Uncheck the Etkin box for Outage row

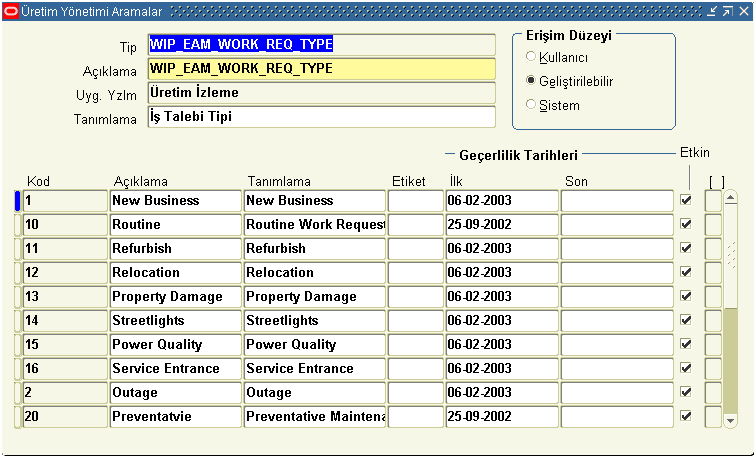686,392
